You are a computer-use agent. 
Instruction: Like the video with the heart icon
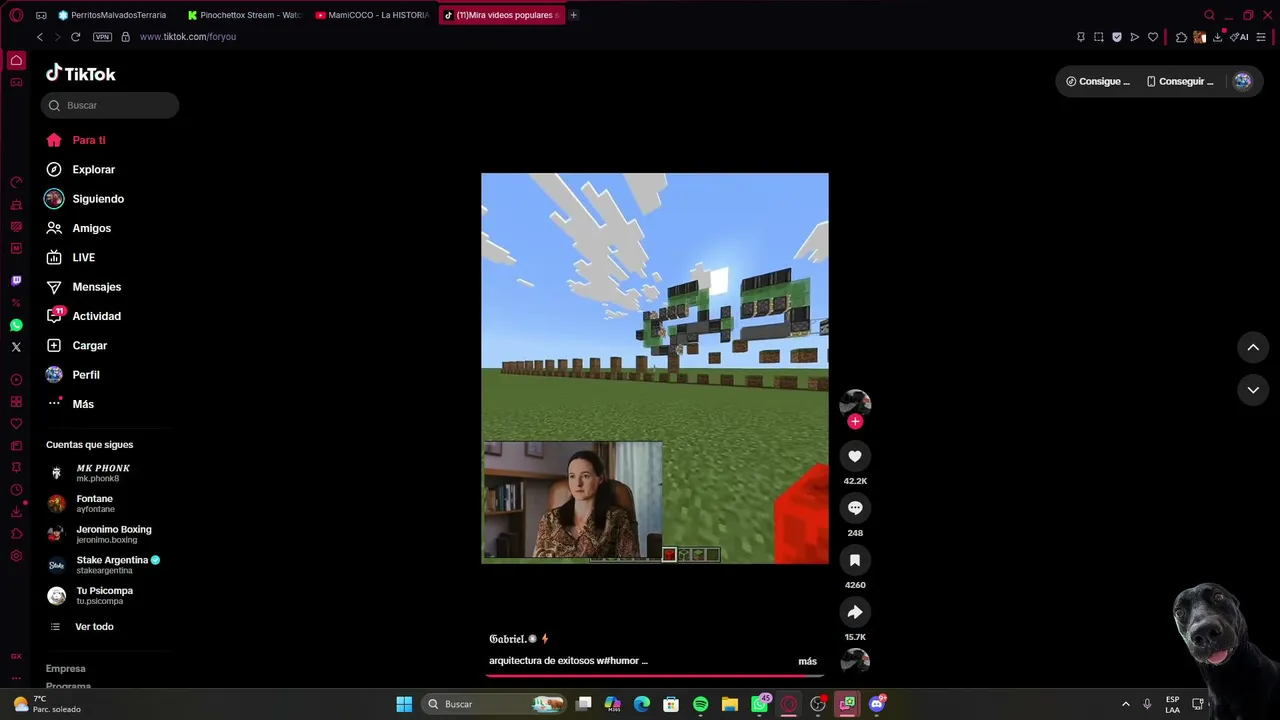pyautogui.click(x=855, y=456)
